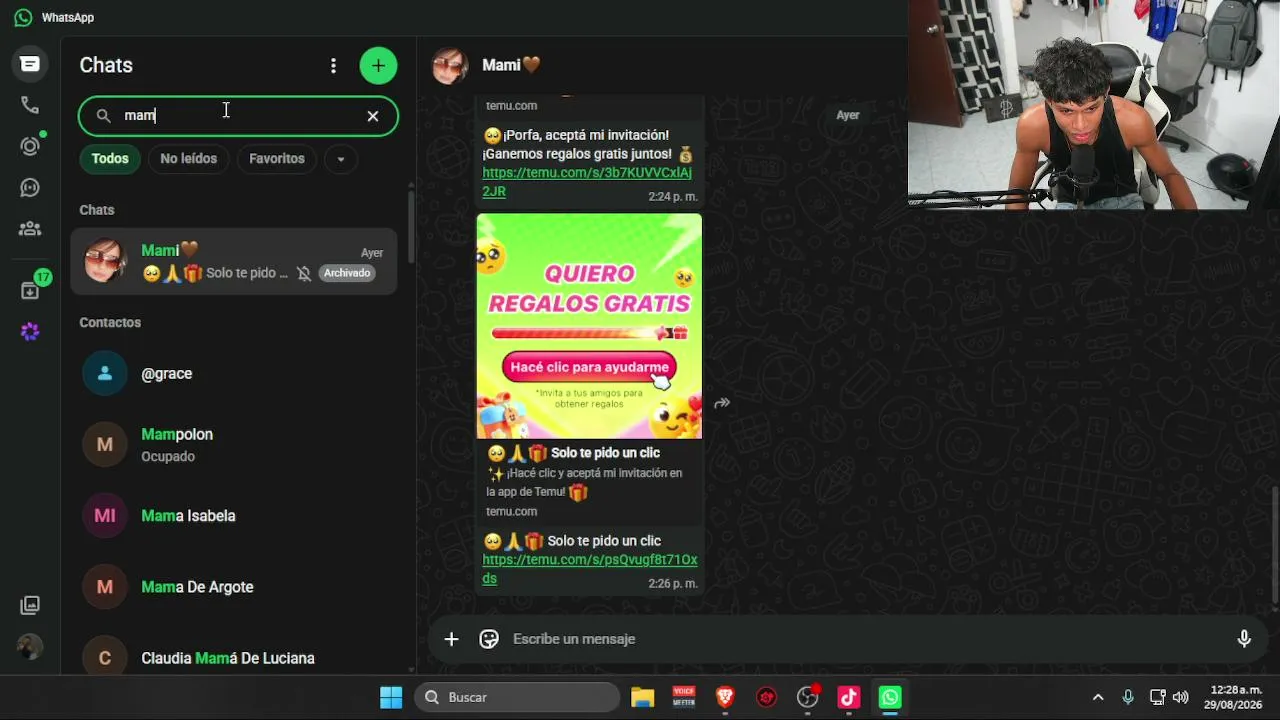Click the 2:24 p. m. message timestamp
Viewport: 1280px width, 720px height.
[x=672, y=197]
